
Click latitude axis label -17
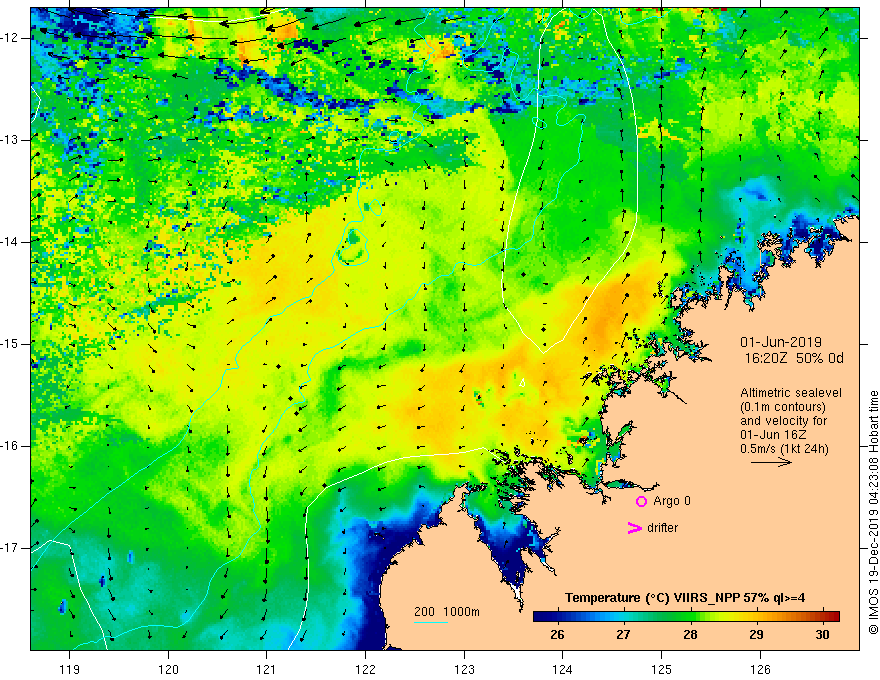[x=12, y=548]
